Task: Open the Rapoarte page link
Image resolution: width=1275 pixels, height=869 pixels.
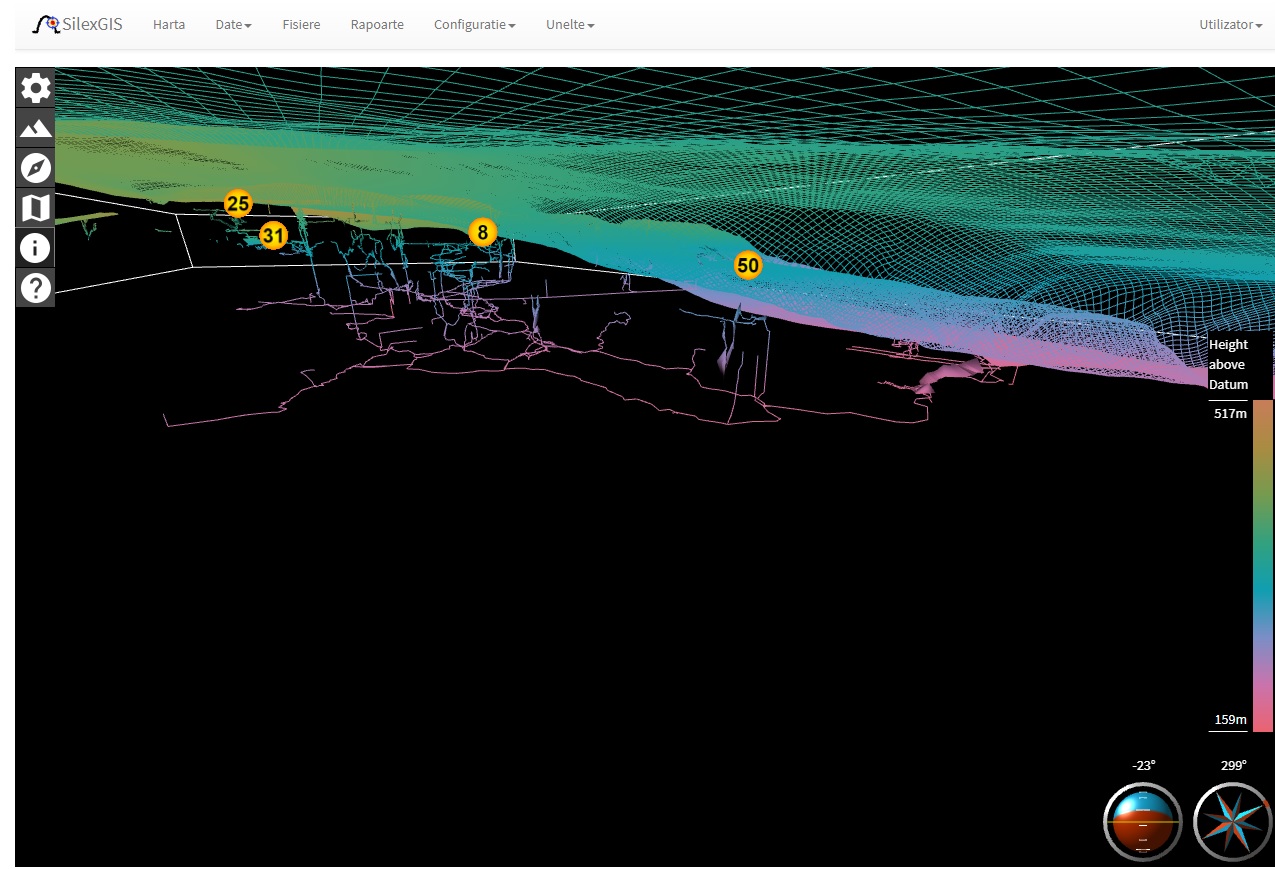Action: 377,24
